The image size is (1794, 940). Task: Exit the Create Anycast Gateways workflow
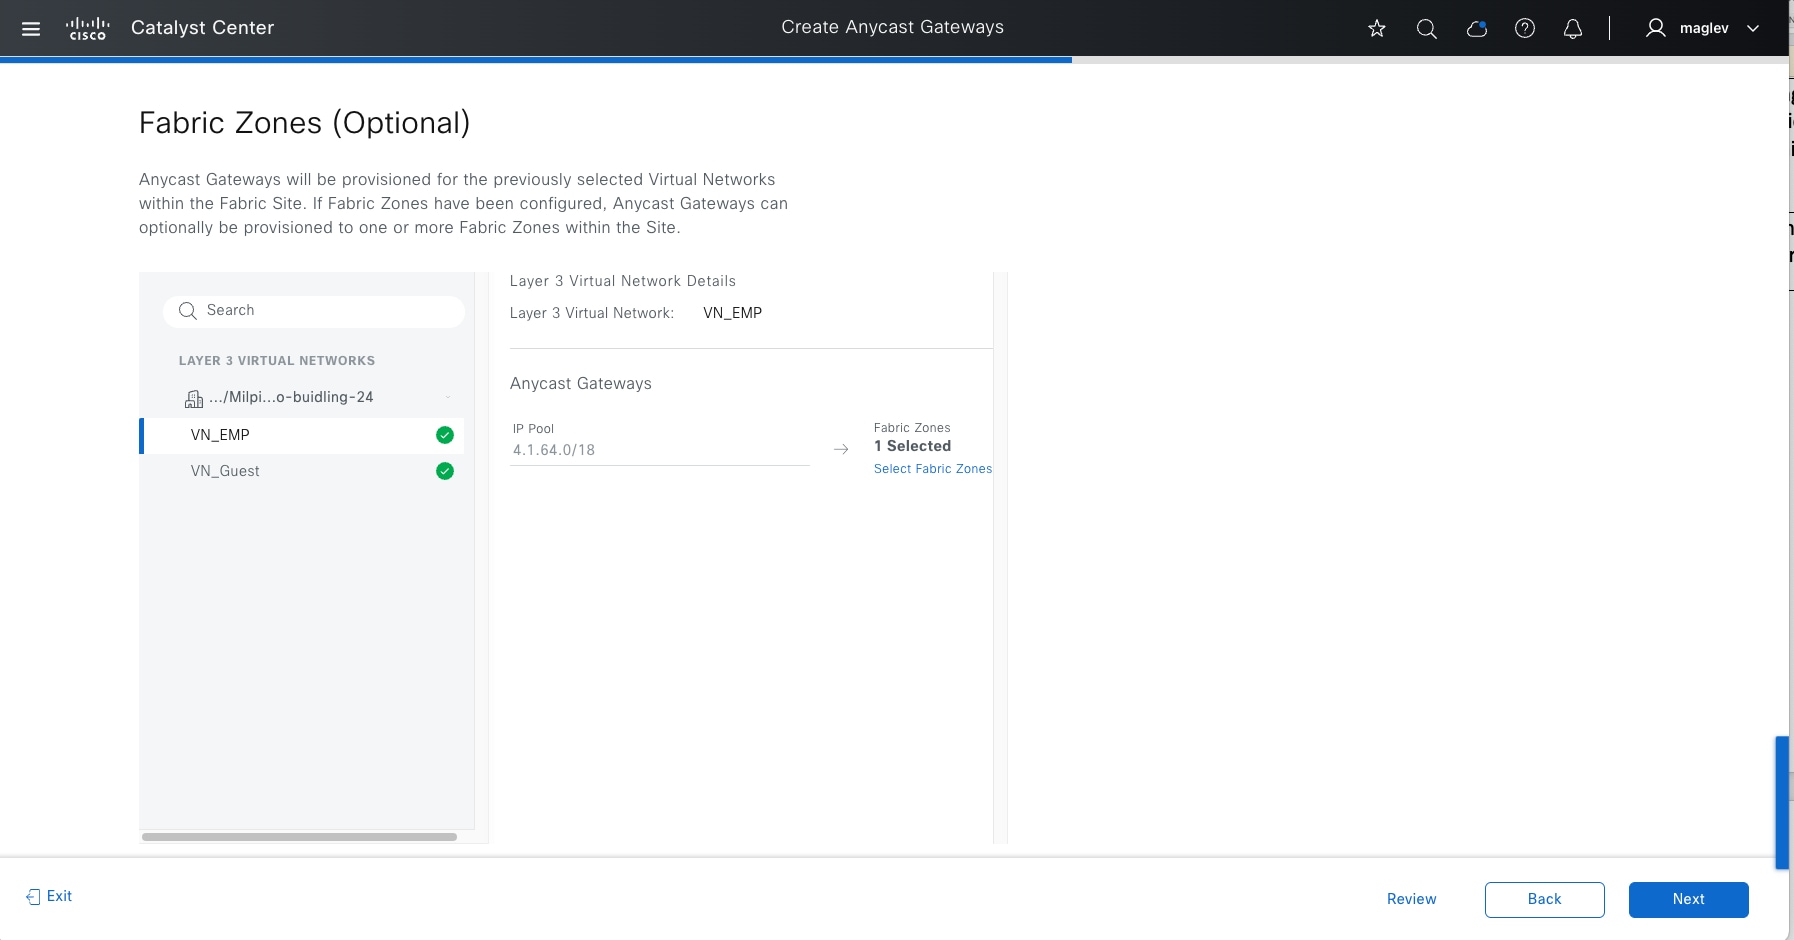49,896
